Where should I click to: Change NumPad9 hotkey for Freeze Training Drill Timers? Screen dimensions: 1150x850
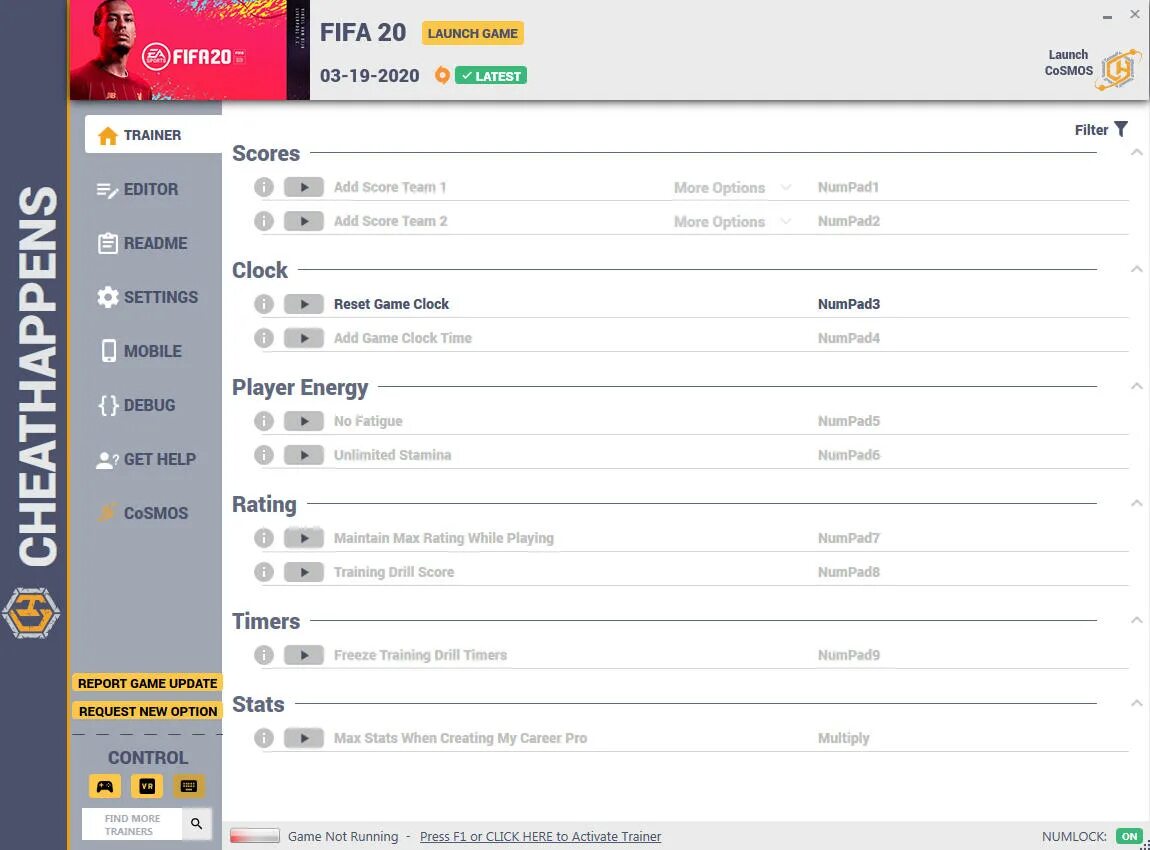click(849, 655)
